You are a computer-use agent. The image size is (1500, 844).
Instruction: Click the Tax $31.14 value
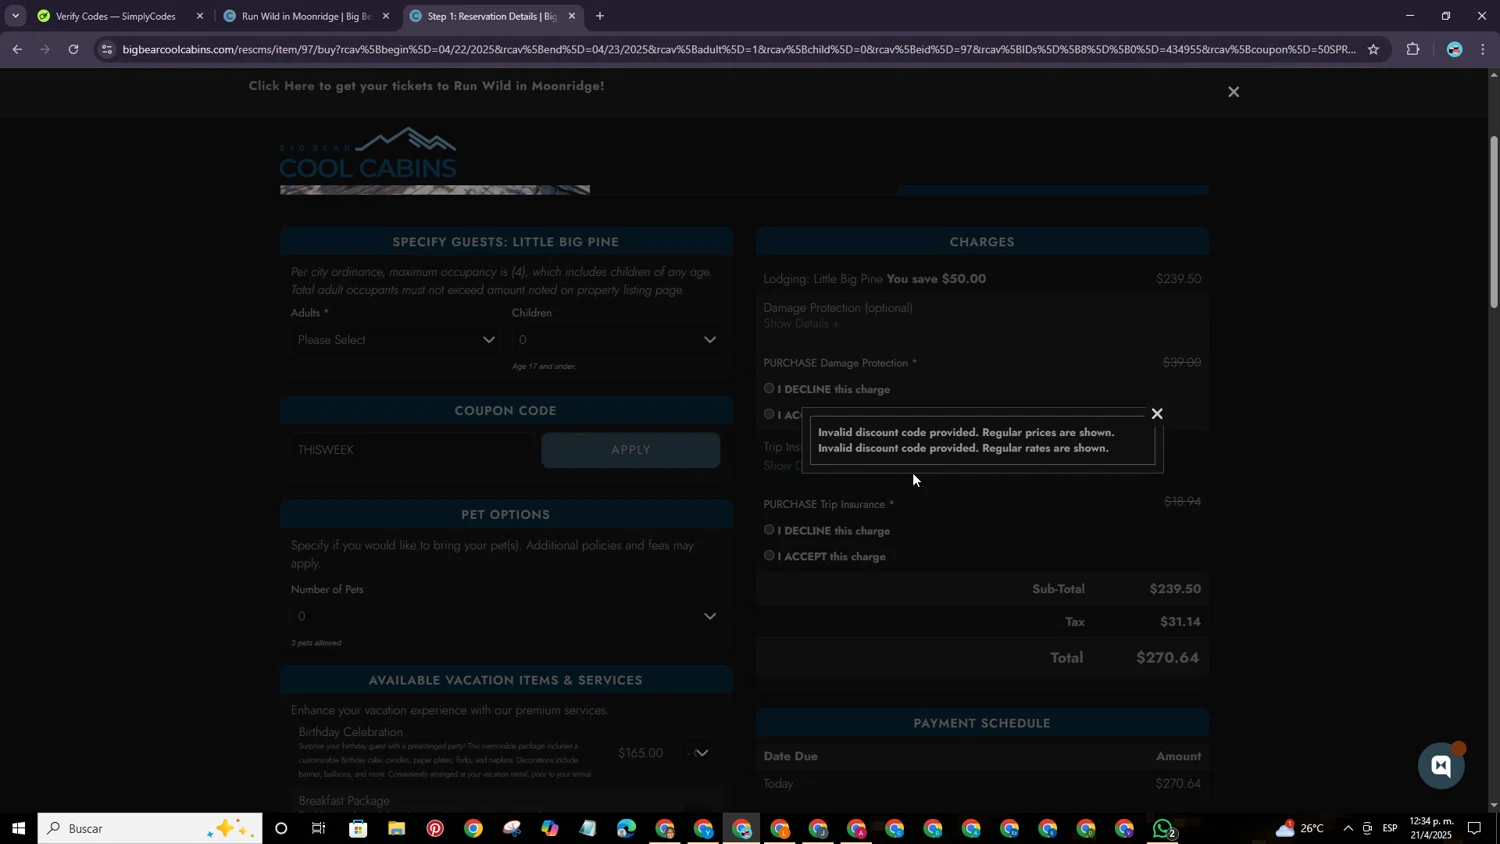(1180, 622)
